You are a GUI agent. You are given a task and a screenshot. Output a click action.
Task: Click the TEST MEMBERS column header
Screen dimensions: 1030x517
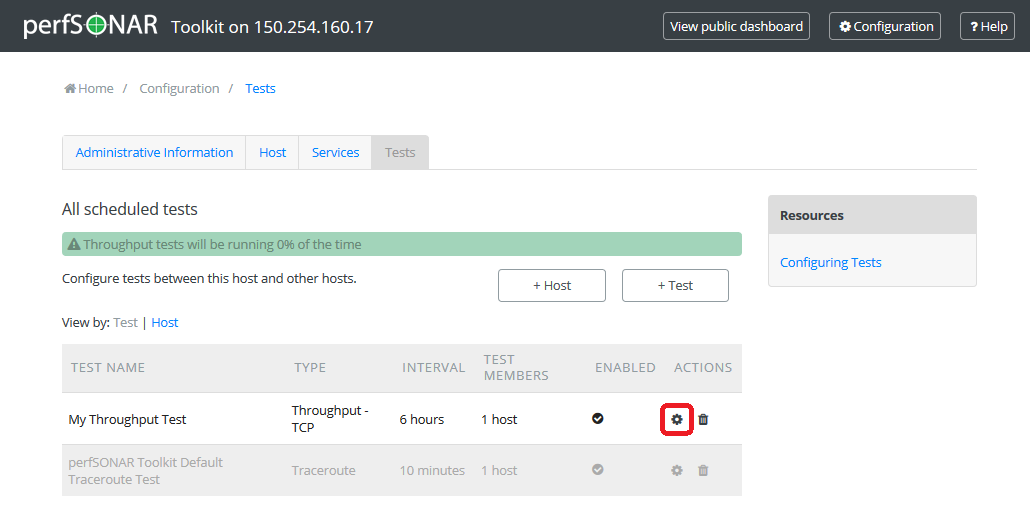click(516, 368)
